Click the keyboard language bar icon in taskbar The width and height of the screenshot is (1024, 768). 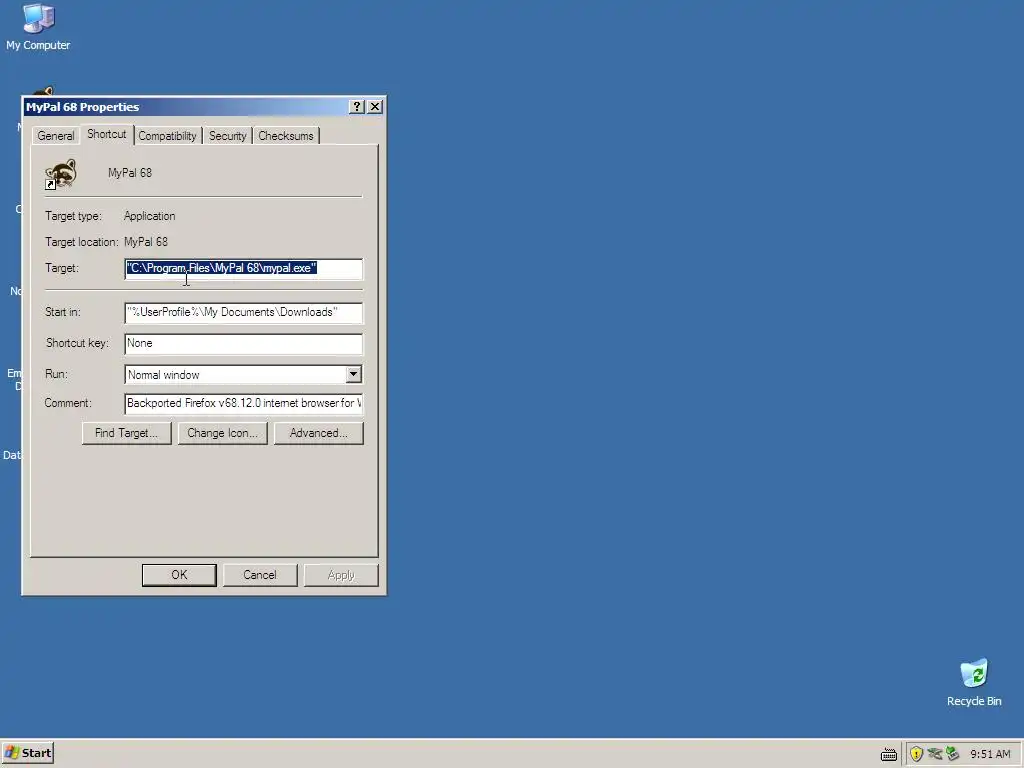(889, 755)
